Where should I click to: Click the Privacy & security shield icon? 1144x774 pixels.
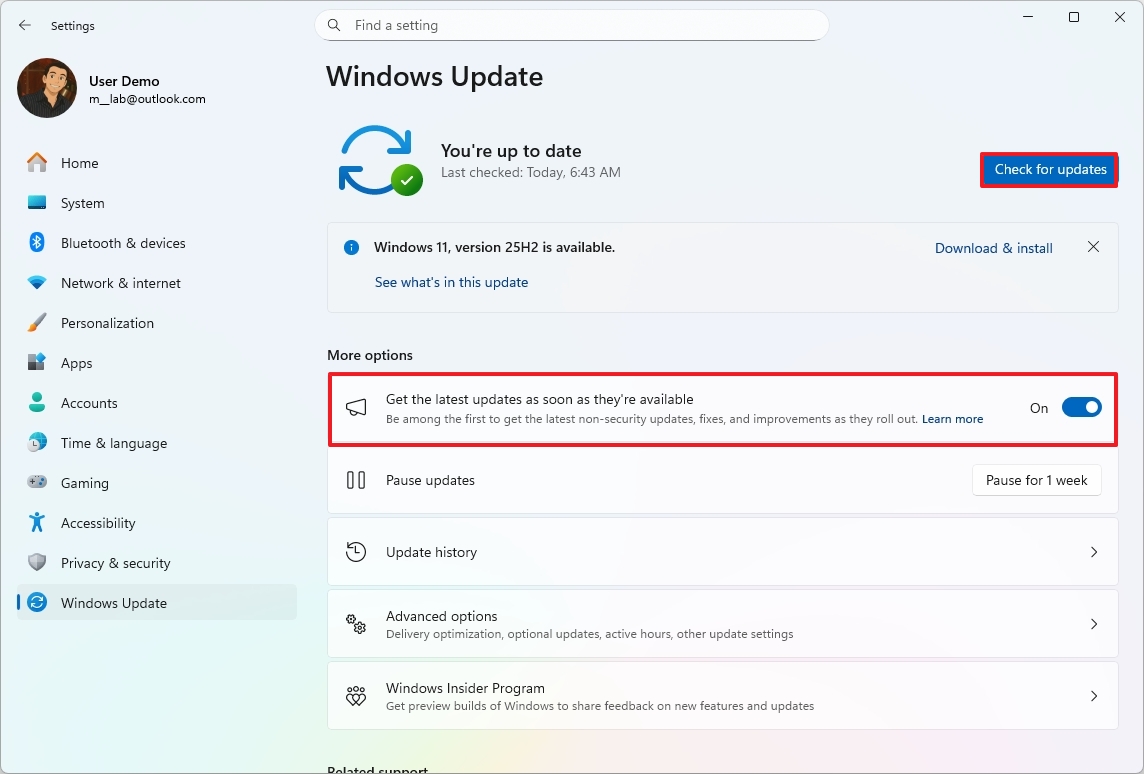tap(37, 562)
